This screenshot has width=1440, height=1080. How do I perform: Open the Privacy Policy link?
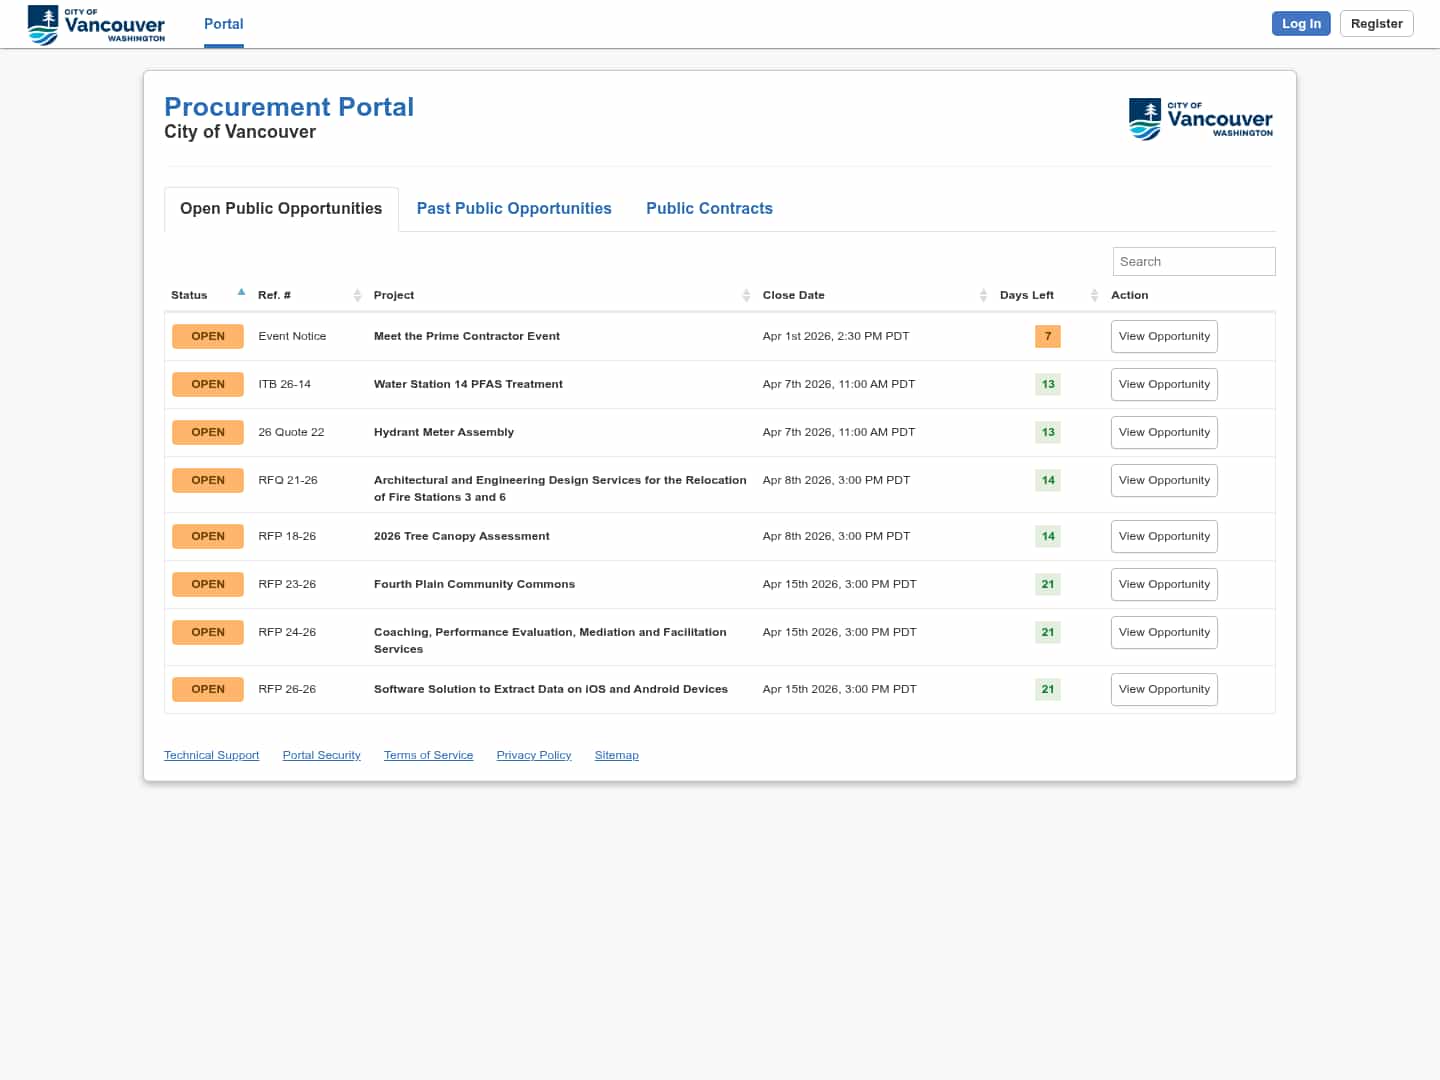tap(534, 755)
